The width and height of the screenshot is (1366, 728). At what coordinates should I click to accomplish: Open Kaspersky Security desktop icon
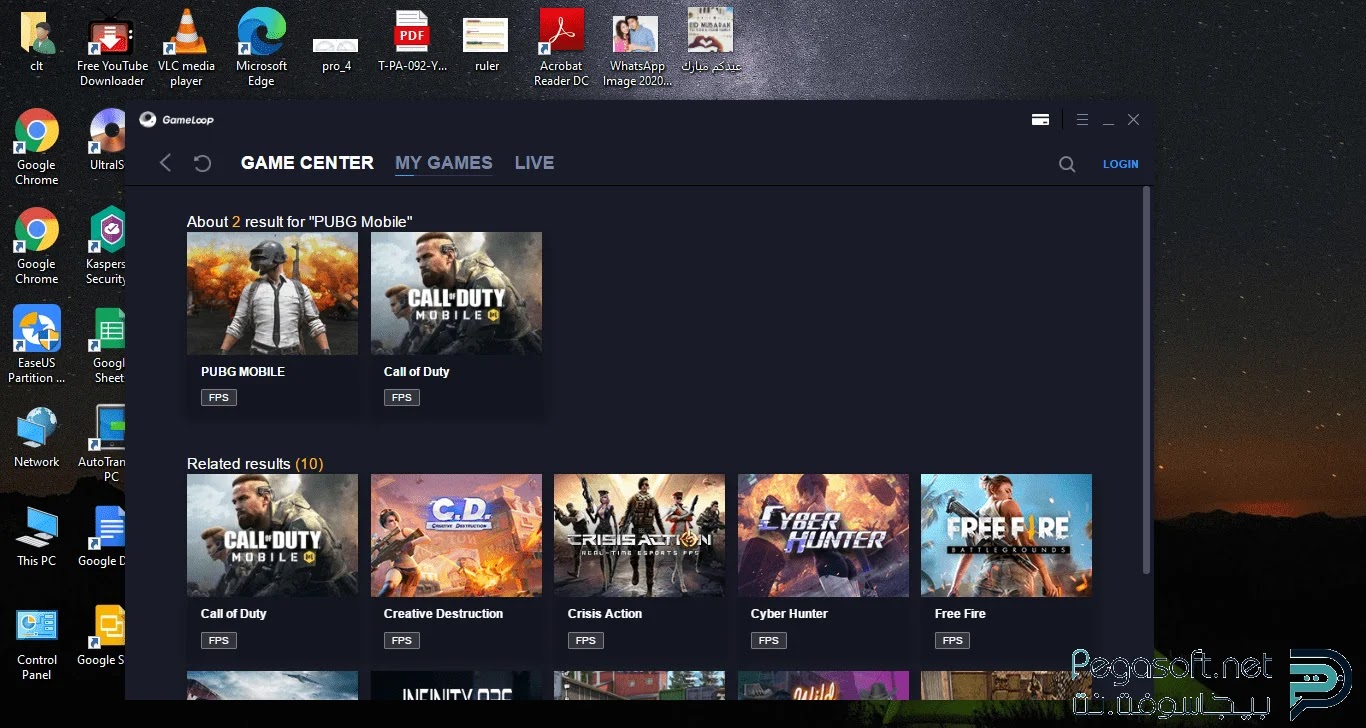coord(106,246)
